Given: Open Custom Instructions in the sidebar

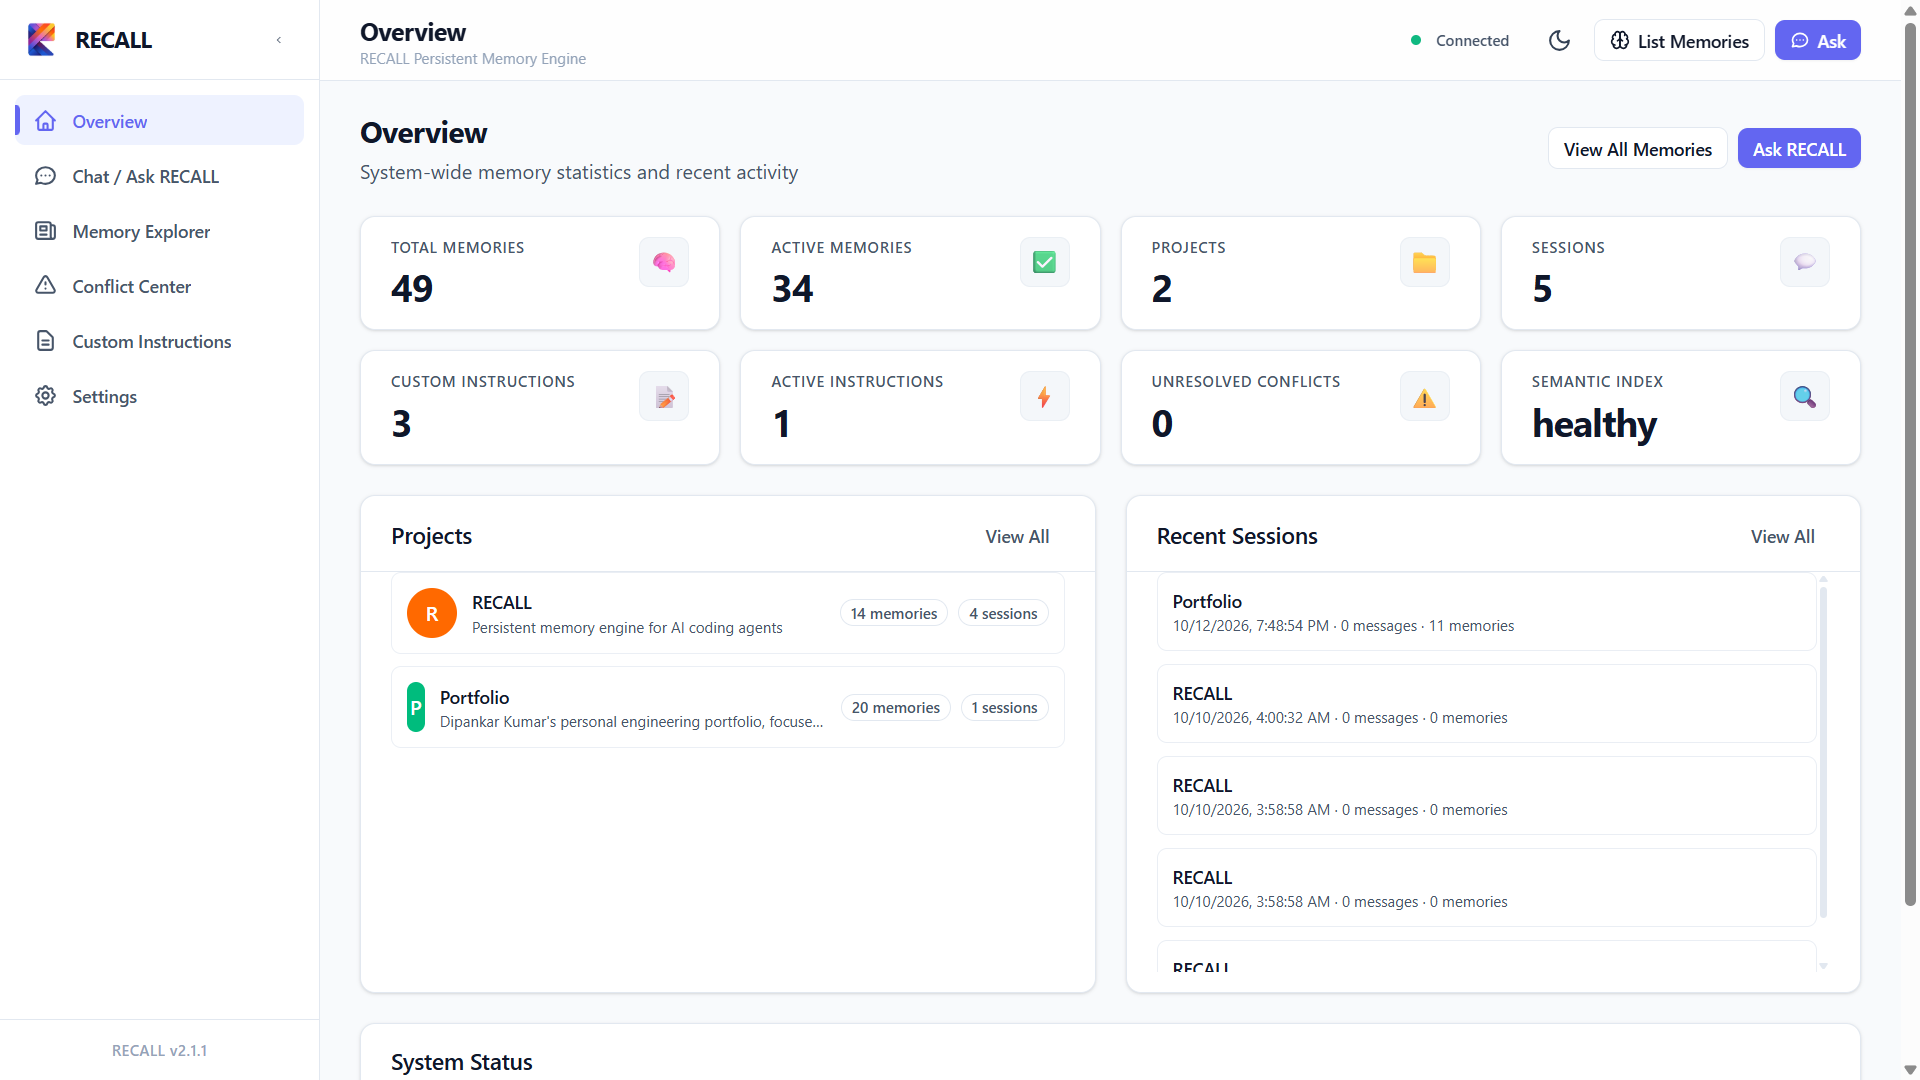Looking at the screenshot, I should coord(160,341).
